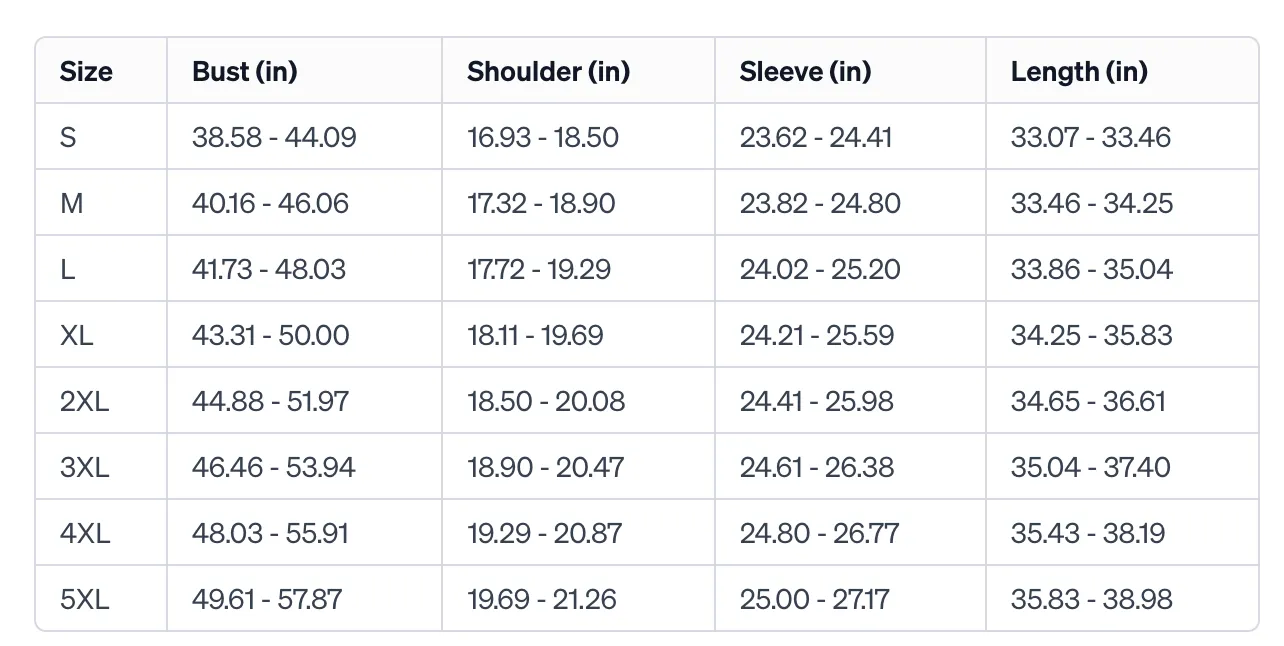Click the Shoulder (in) header cell
The width and height of the screenshot is (1284, 646).
click(549, 72)
